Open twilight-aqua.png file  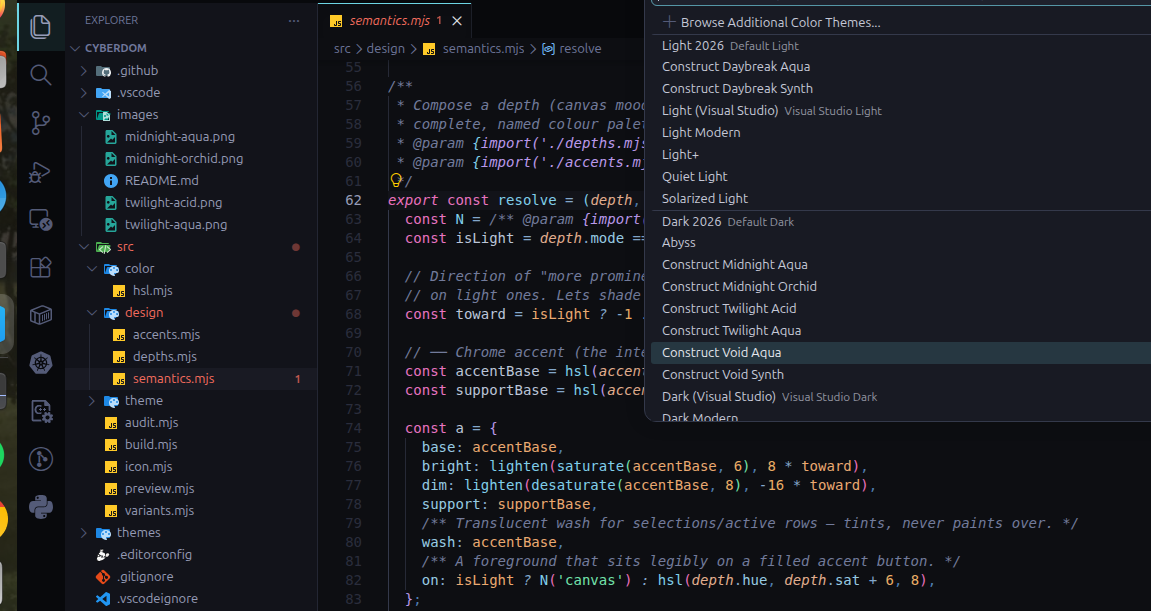175,225
